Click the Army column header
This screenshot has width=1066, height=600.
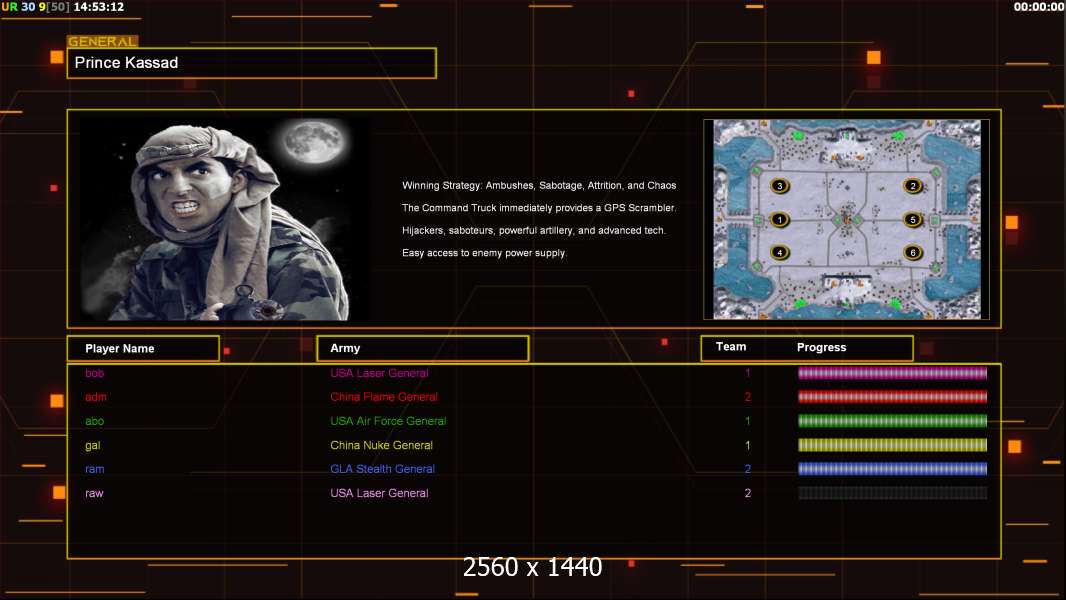(422, 348)
